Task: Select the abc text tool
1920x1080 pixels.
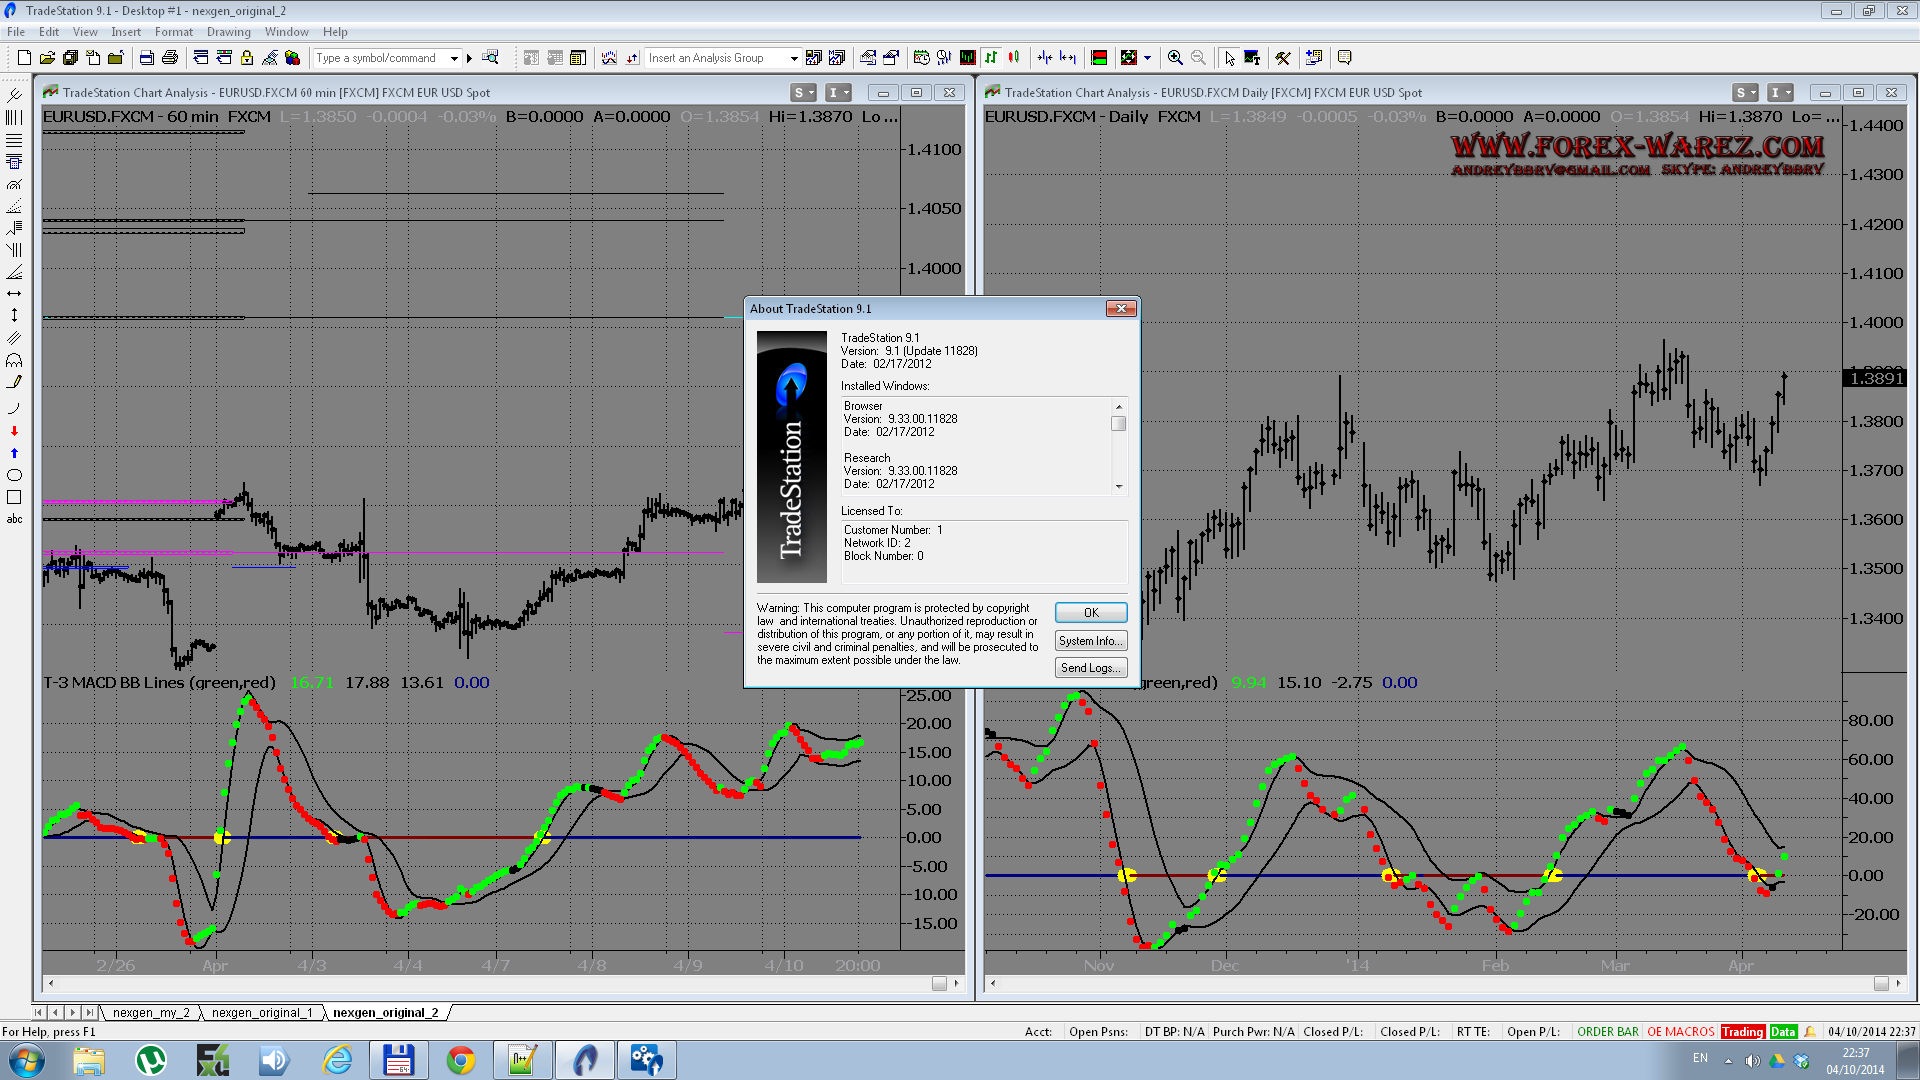Action: [14, 519]
